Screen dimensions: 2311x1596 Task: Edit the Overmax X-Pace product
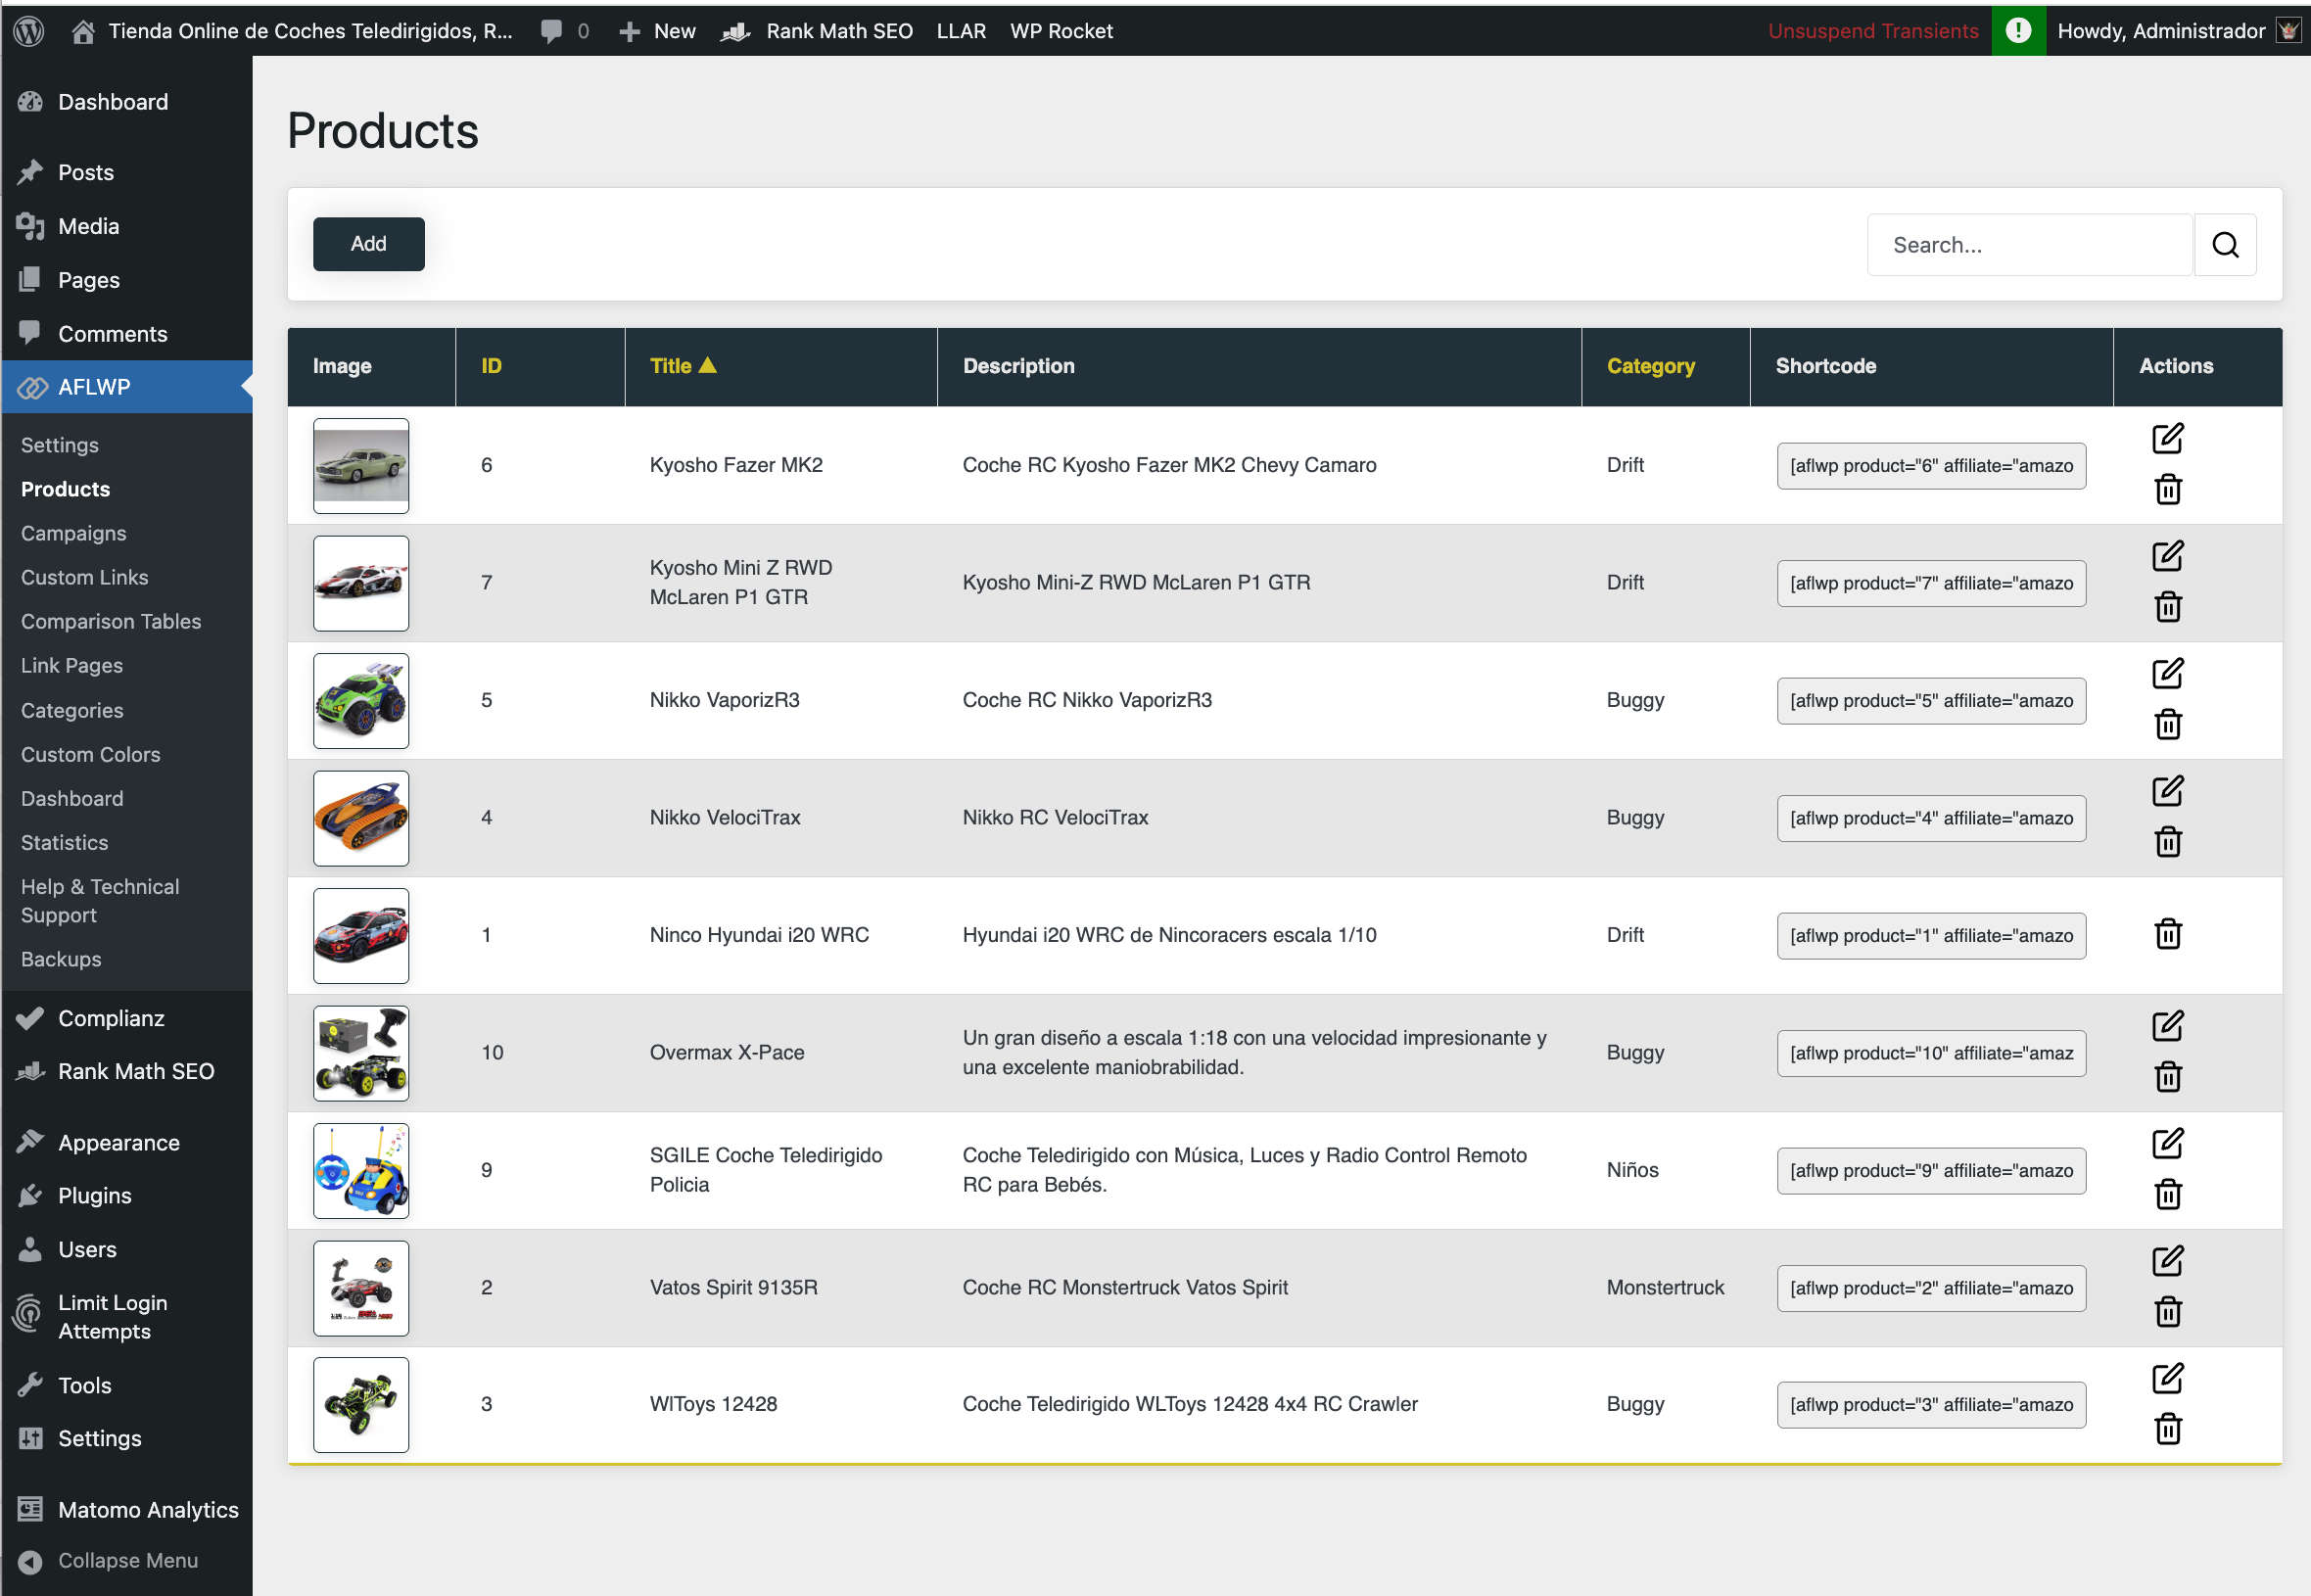pos(2168,1025)
